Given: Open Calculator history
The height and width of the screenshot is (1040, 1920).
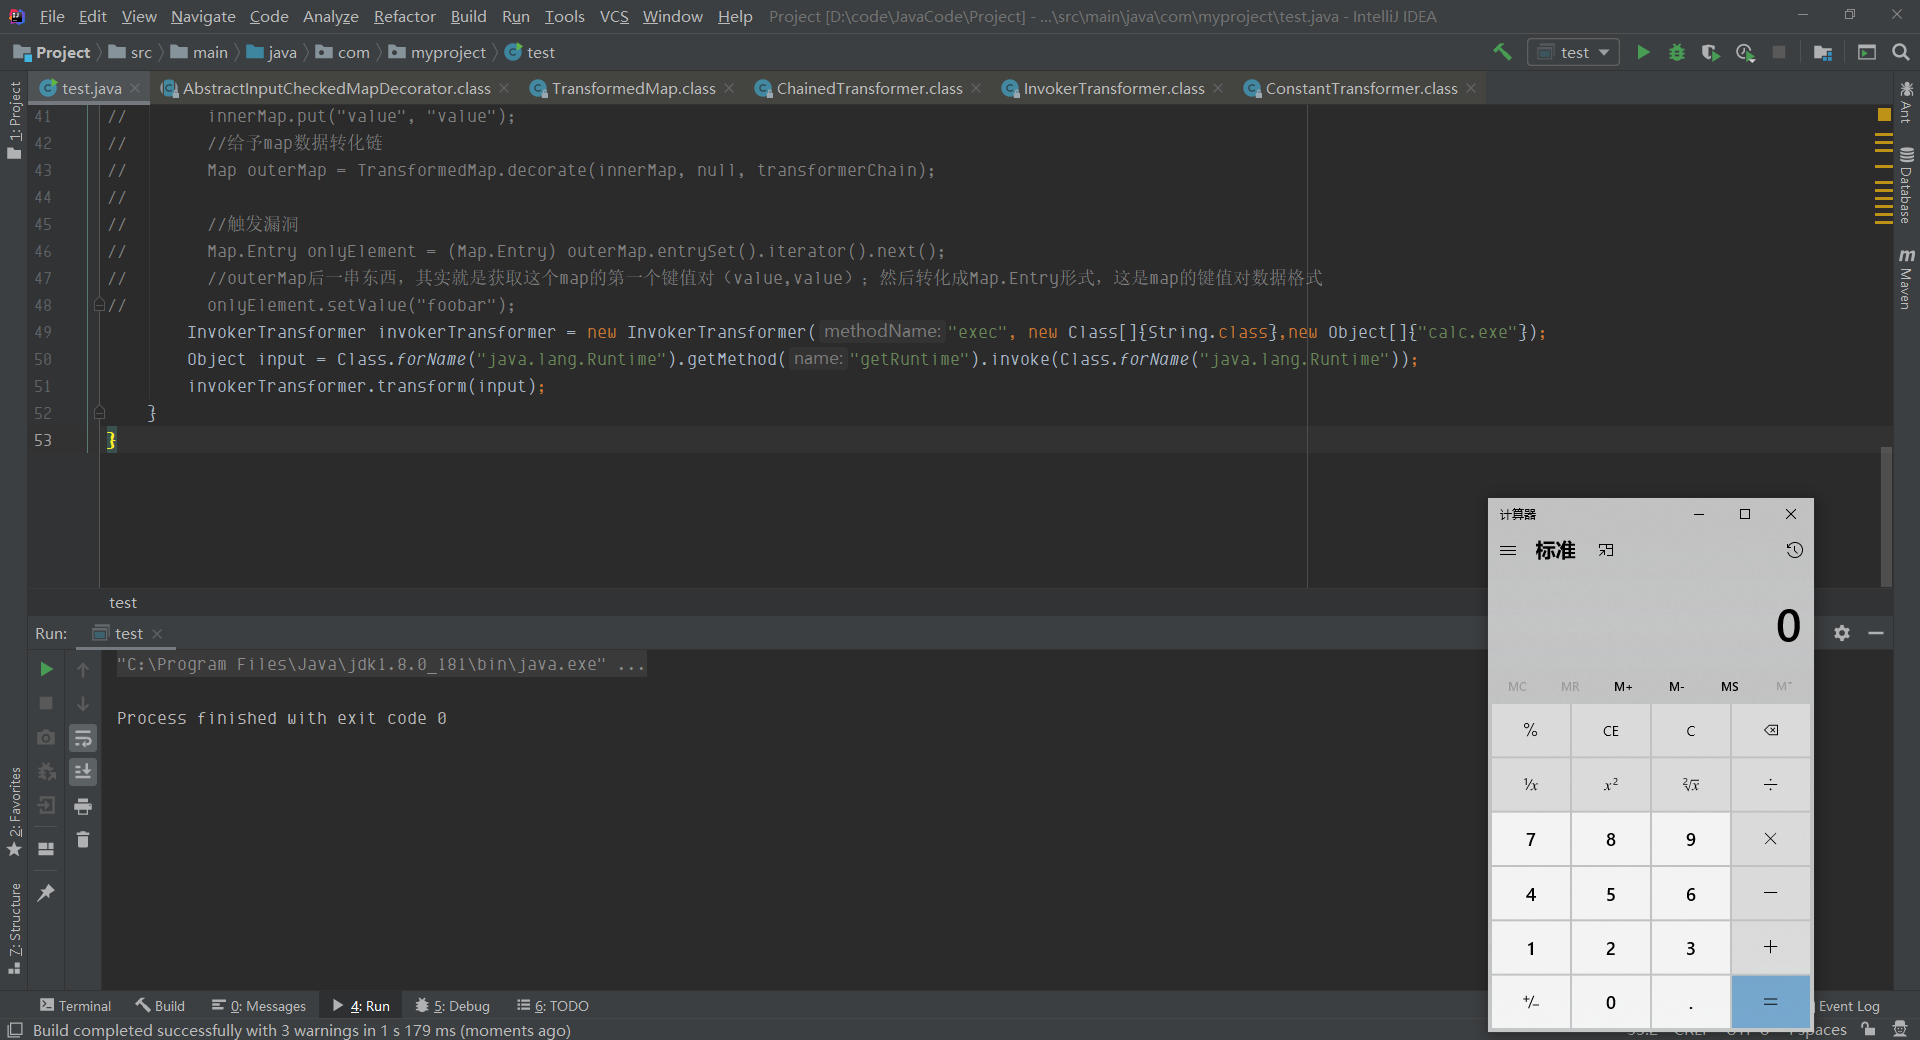Looking at the screenshot, I should (1794, 550).
